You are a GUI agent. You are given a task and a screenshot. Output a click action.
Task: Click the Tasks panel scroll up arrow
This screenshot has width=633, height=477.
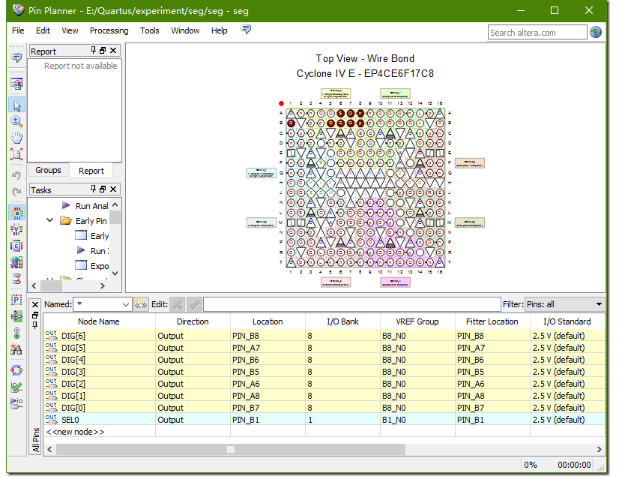115,204
